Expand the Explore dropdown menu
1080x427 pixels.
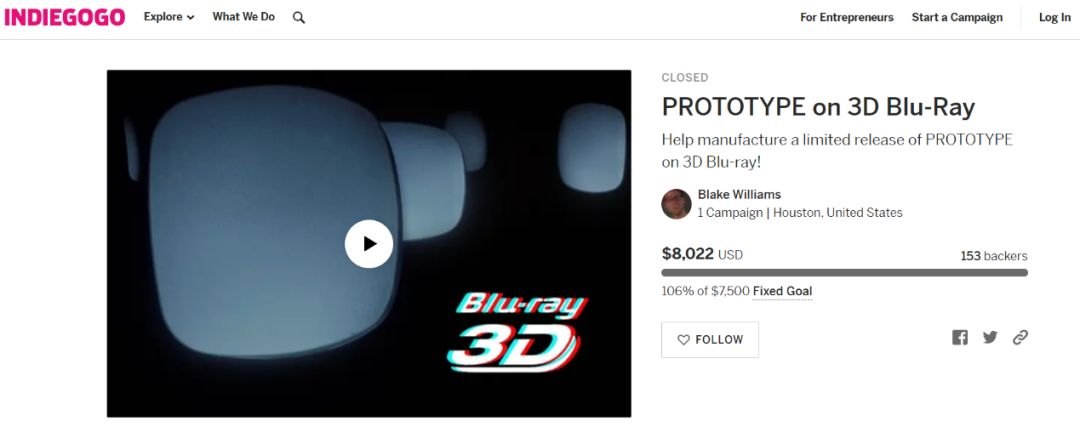point(169,17)
